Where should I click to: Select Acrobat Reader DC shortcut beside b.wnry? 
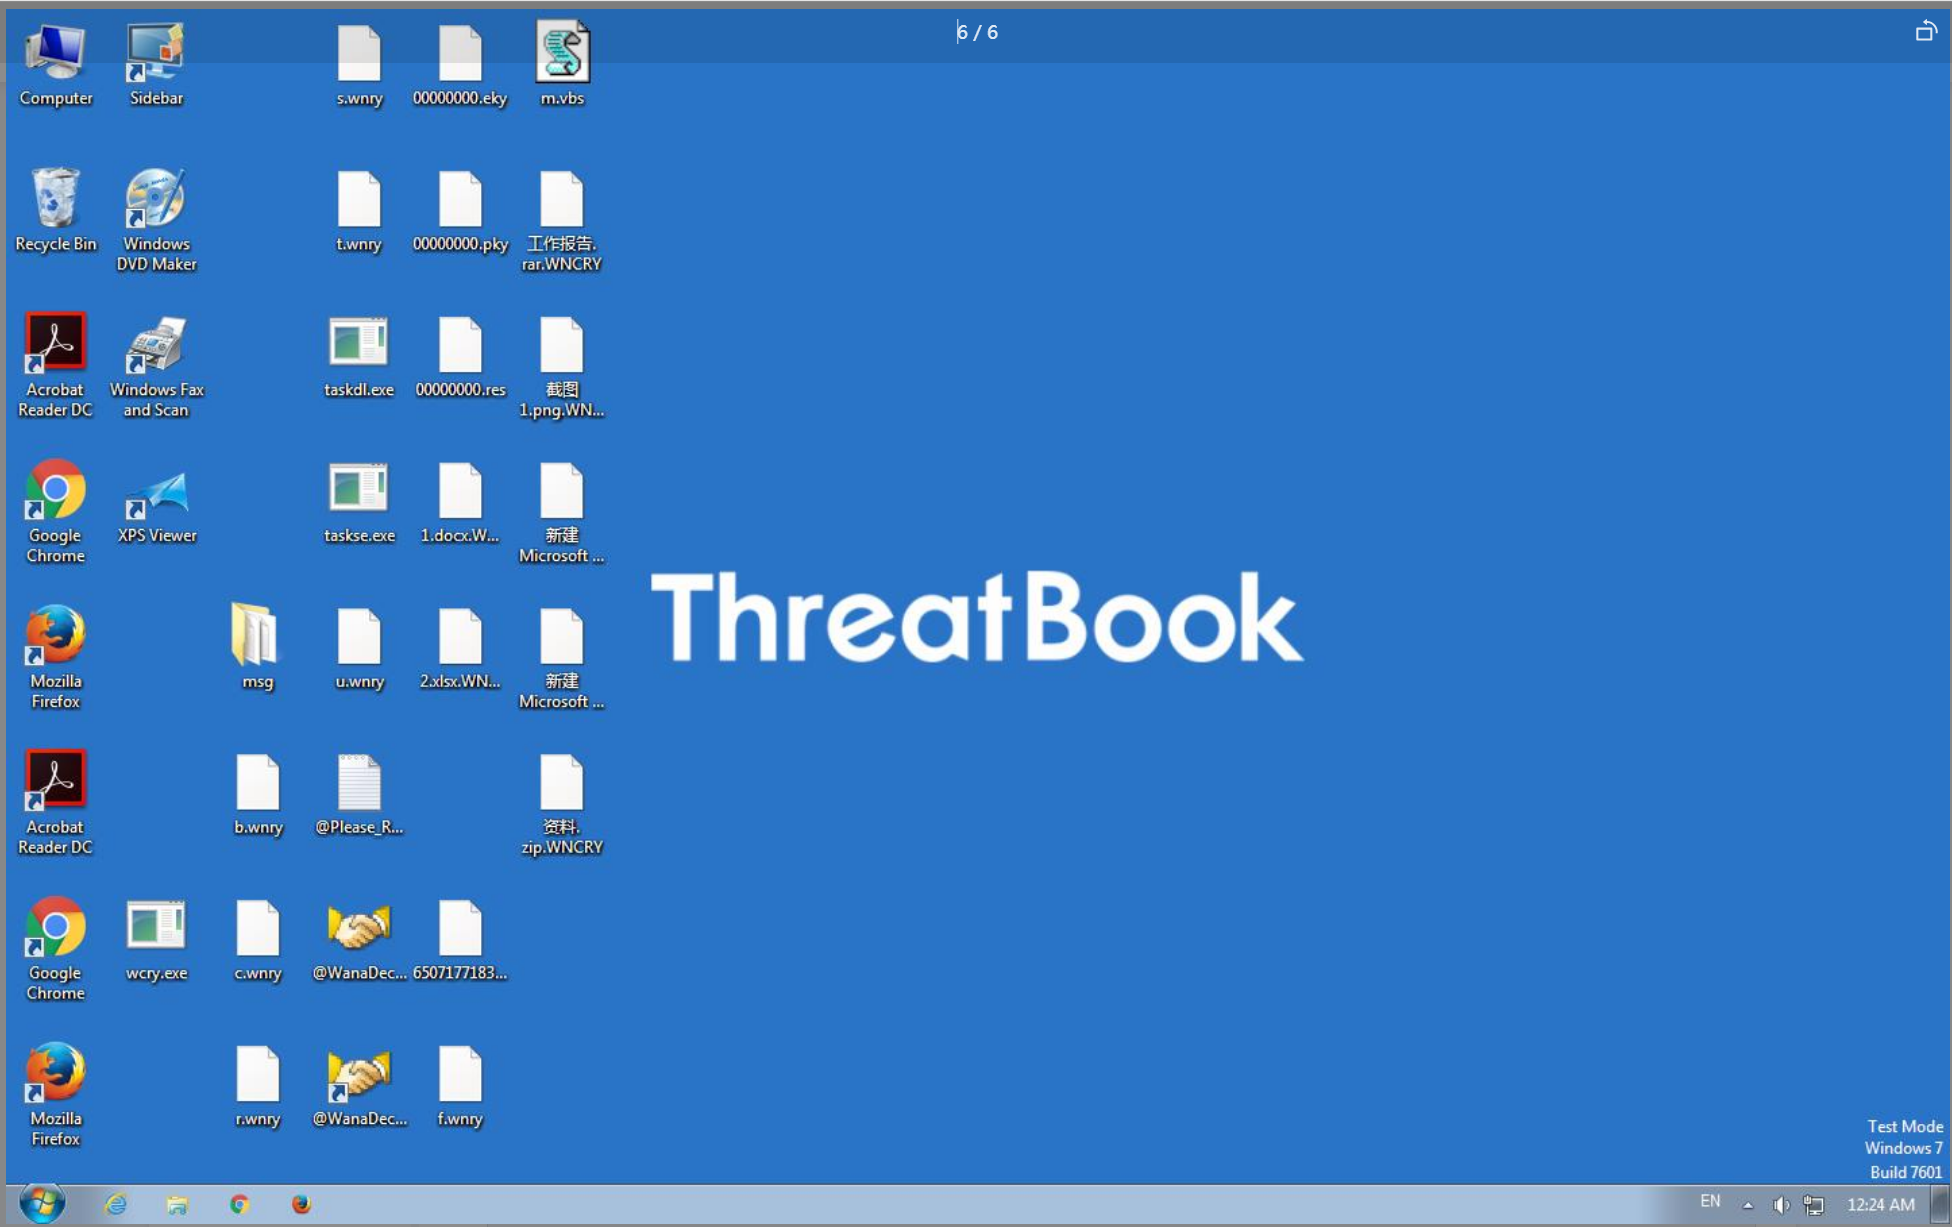point(56,804)
